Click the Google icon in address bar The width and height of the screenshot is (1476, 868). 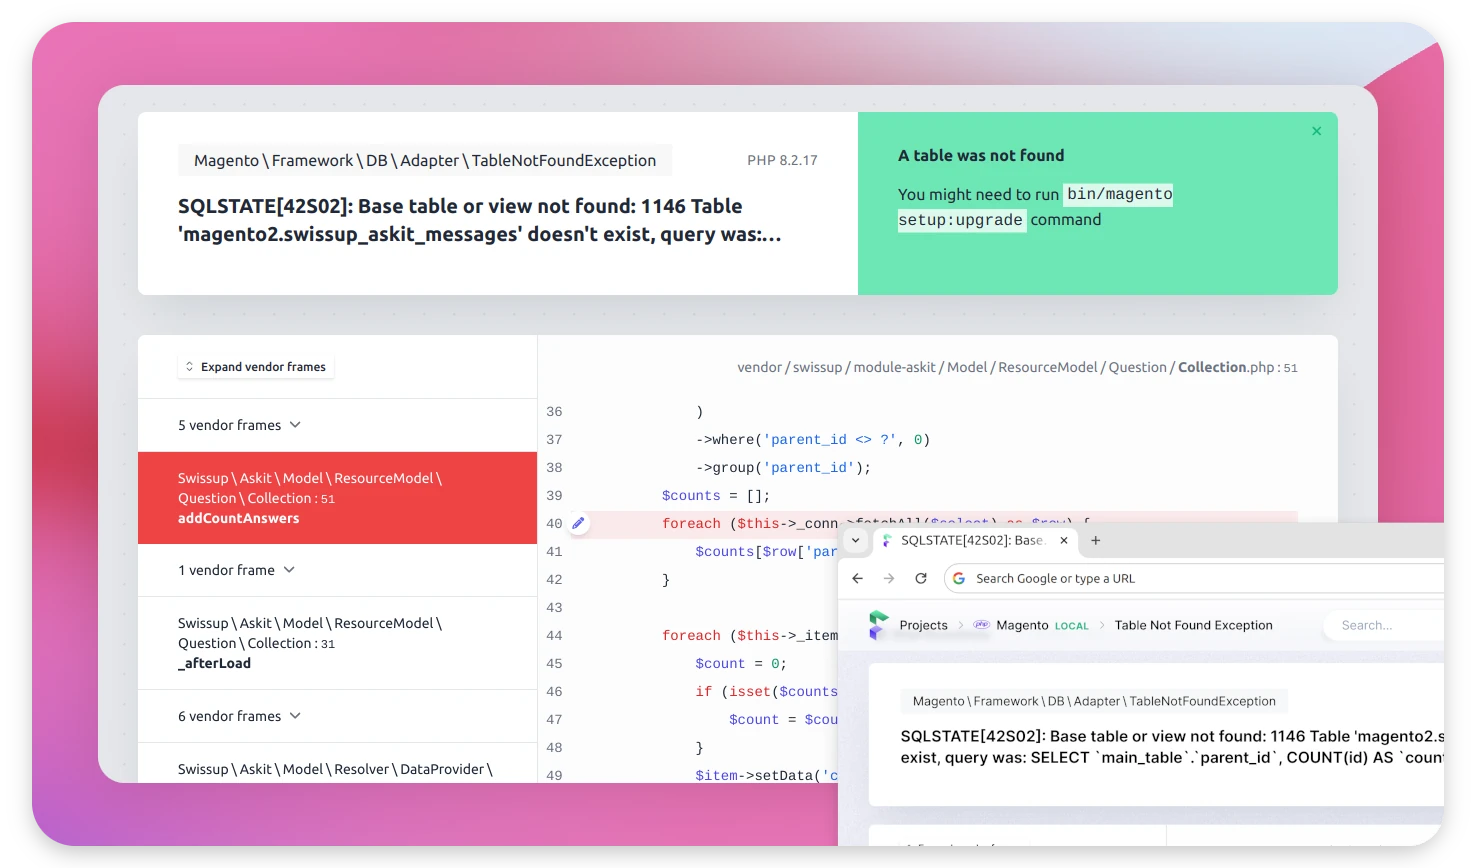click(x=959, y=578)
